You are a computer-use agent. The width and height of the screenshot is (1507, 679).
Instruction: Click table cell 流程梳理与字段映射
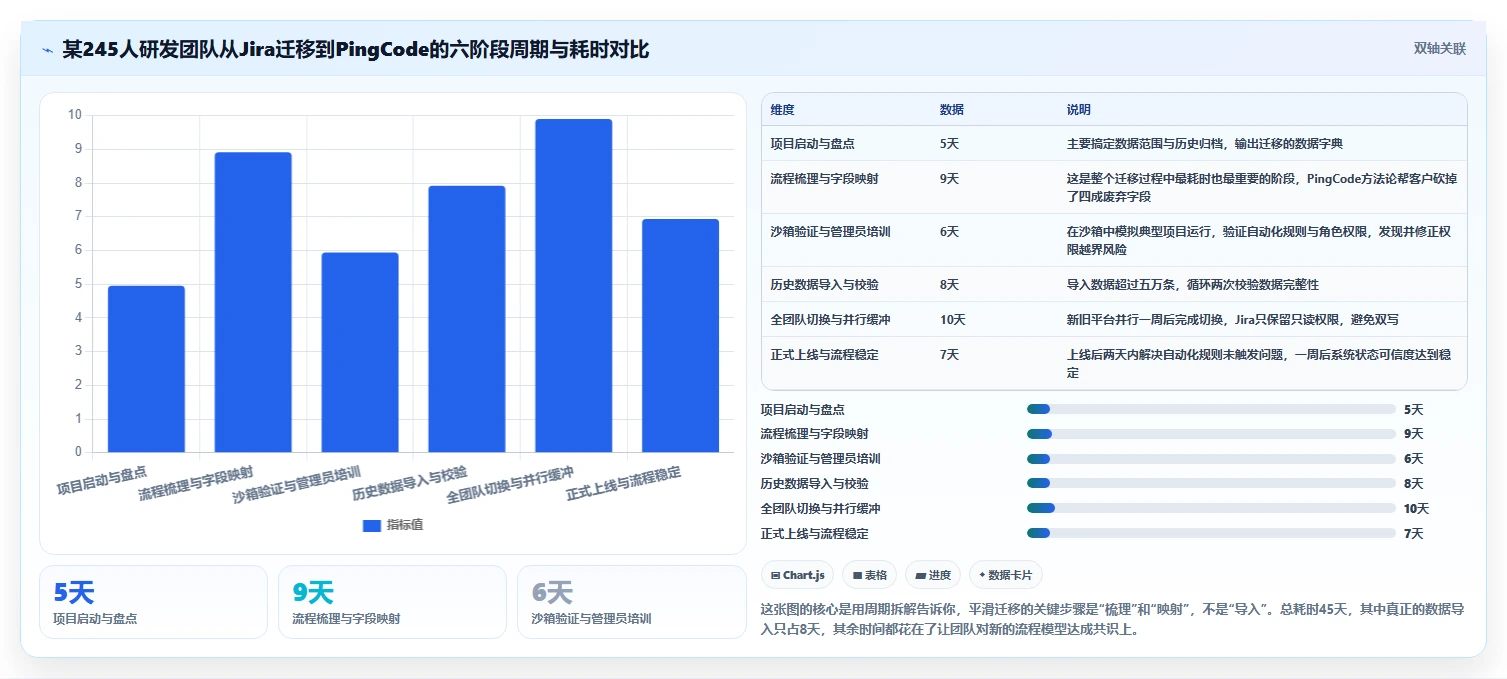tap(824, 179)
